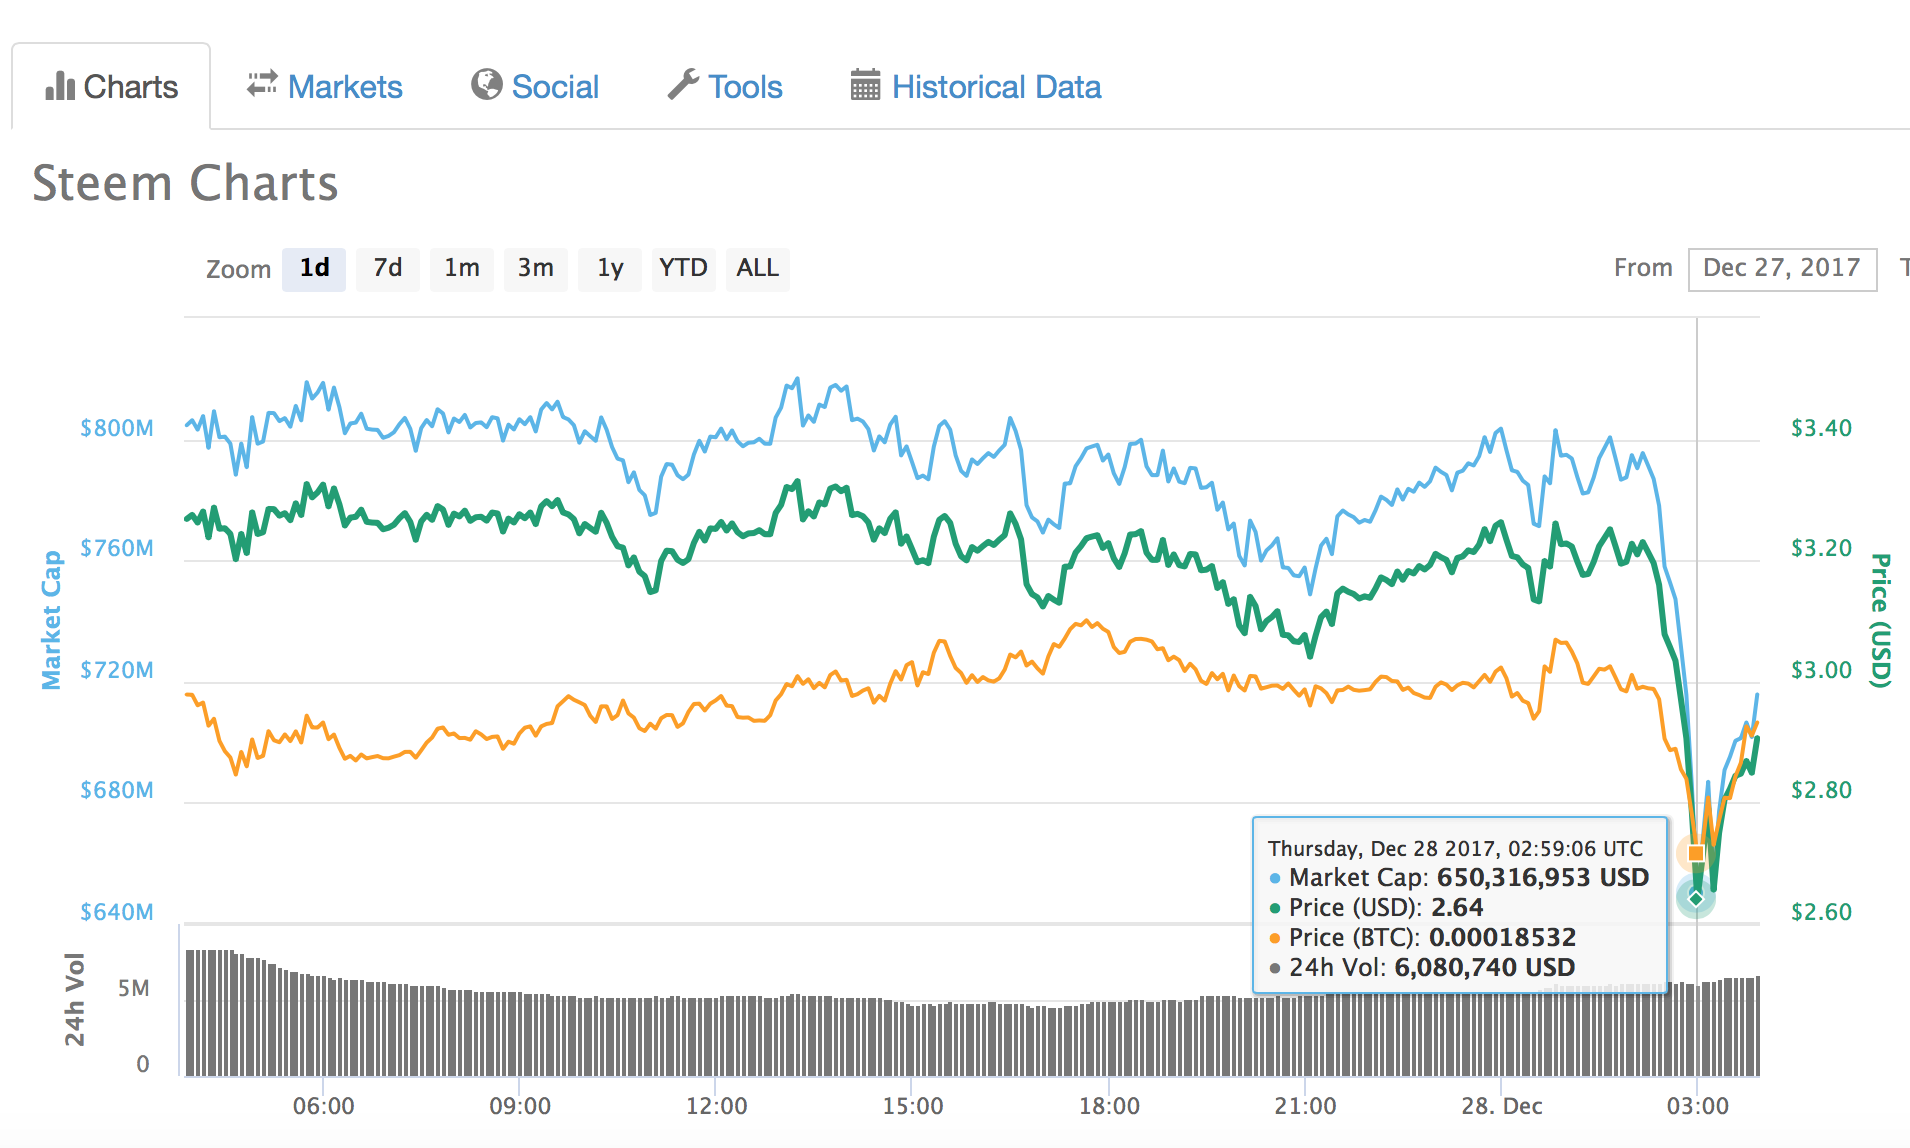The image size is (1910, 1148).
Task: Click the 06:00 time axis label
Action: [323, 1106]
